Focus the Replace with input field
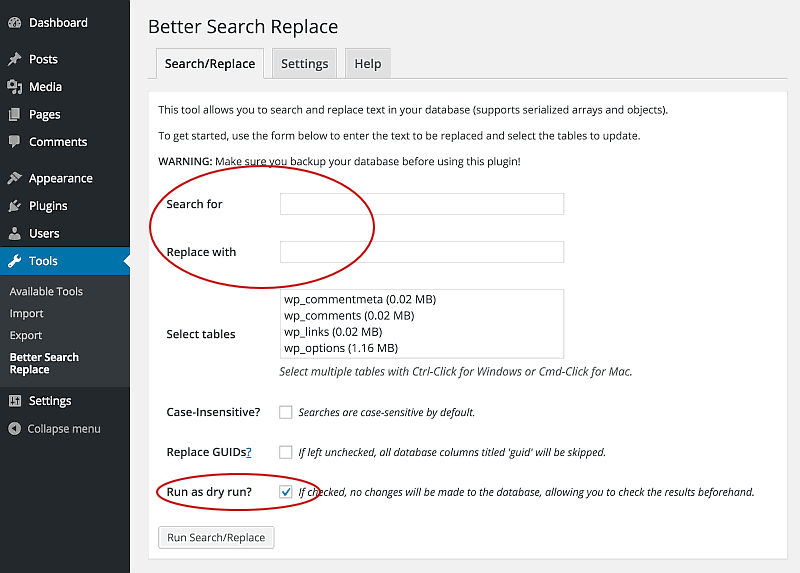Viewport: 800px width, 573px height. coord(421,252)
